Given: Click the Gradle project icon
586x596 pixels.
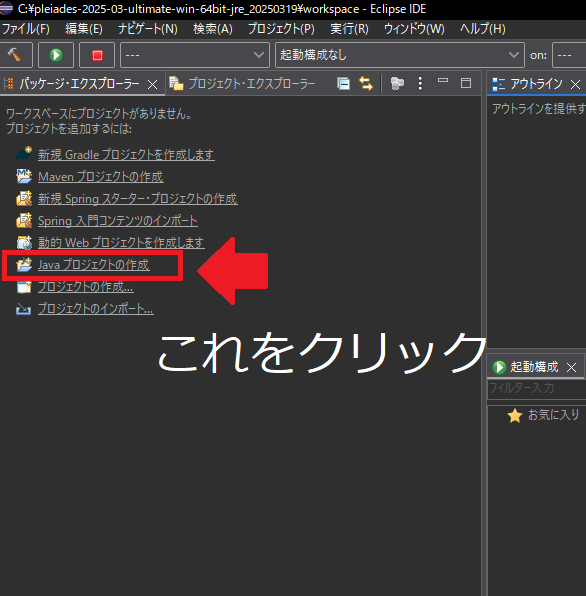Looking at the screenshot, I should tap(24, 154).
